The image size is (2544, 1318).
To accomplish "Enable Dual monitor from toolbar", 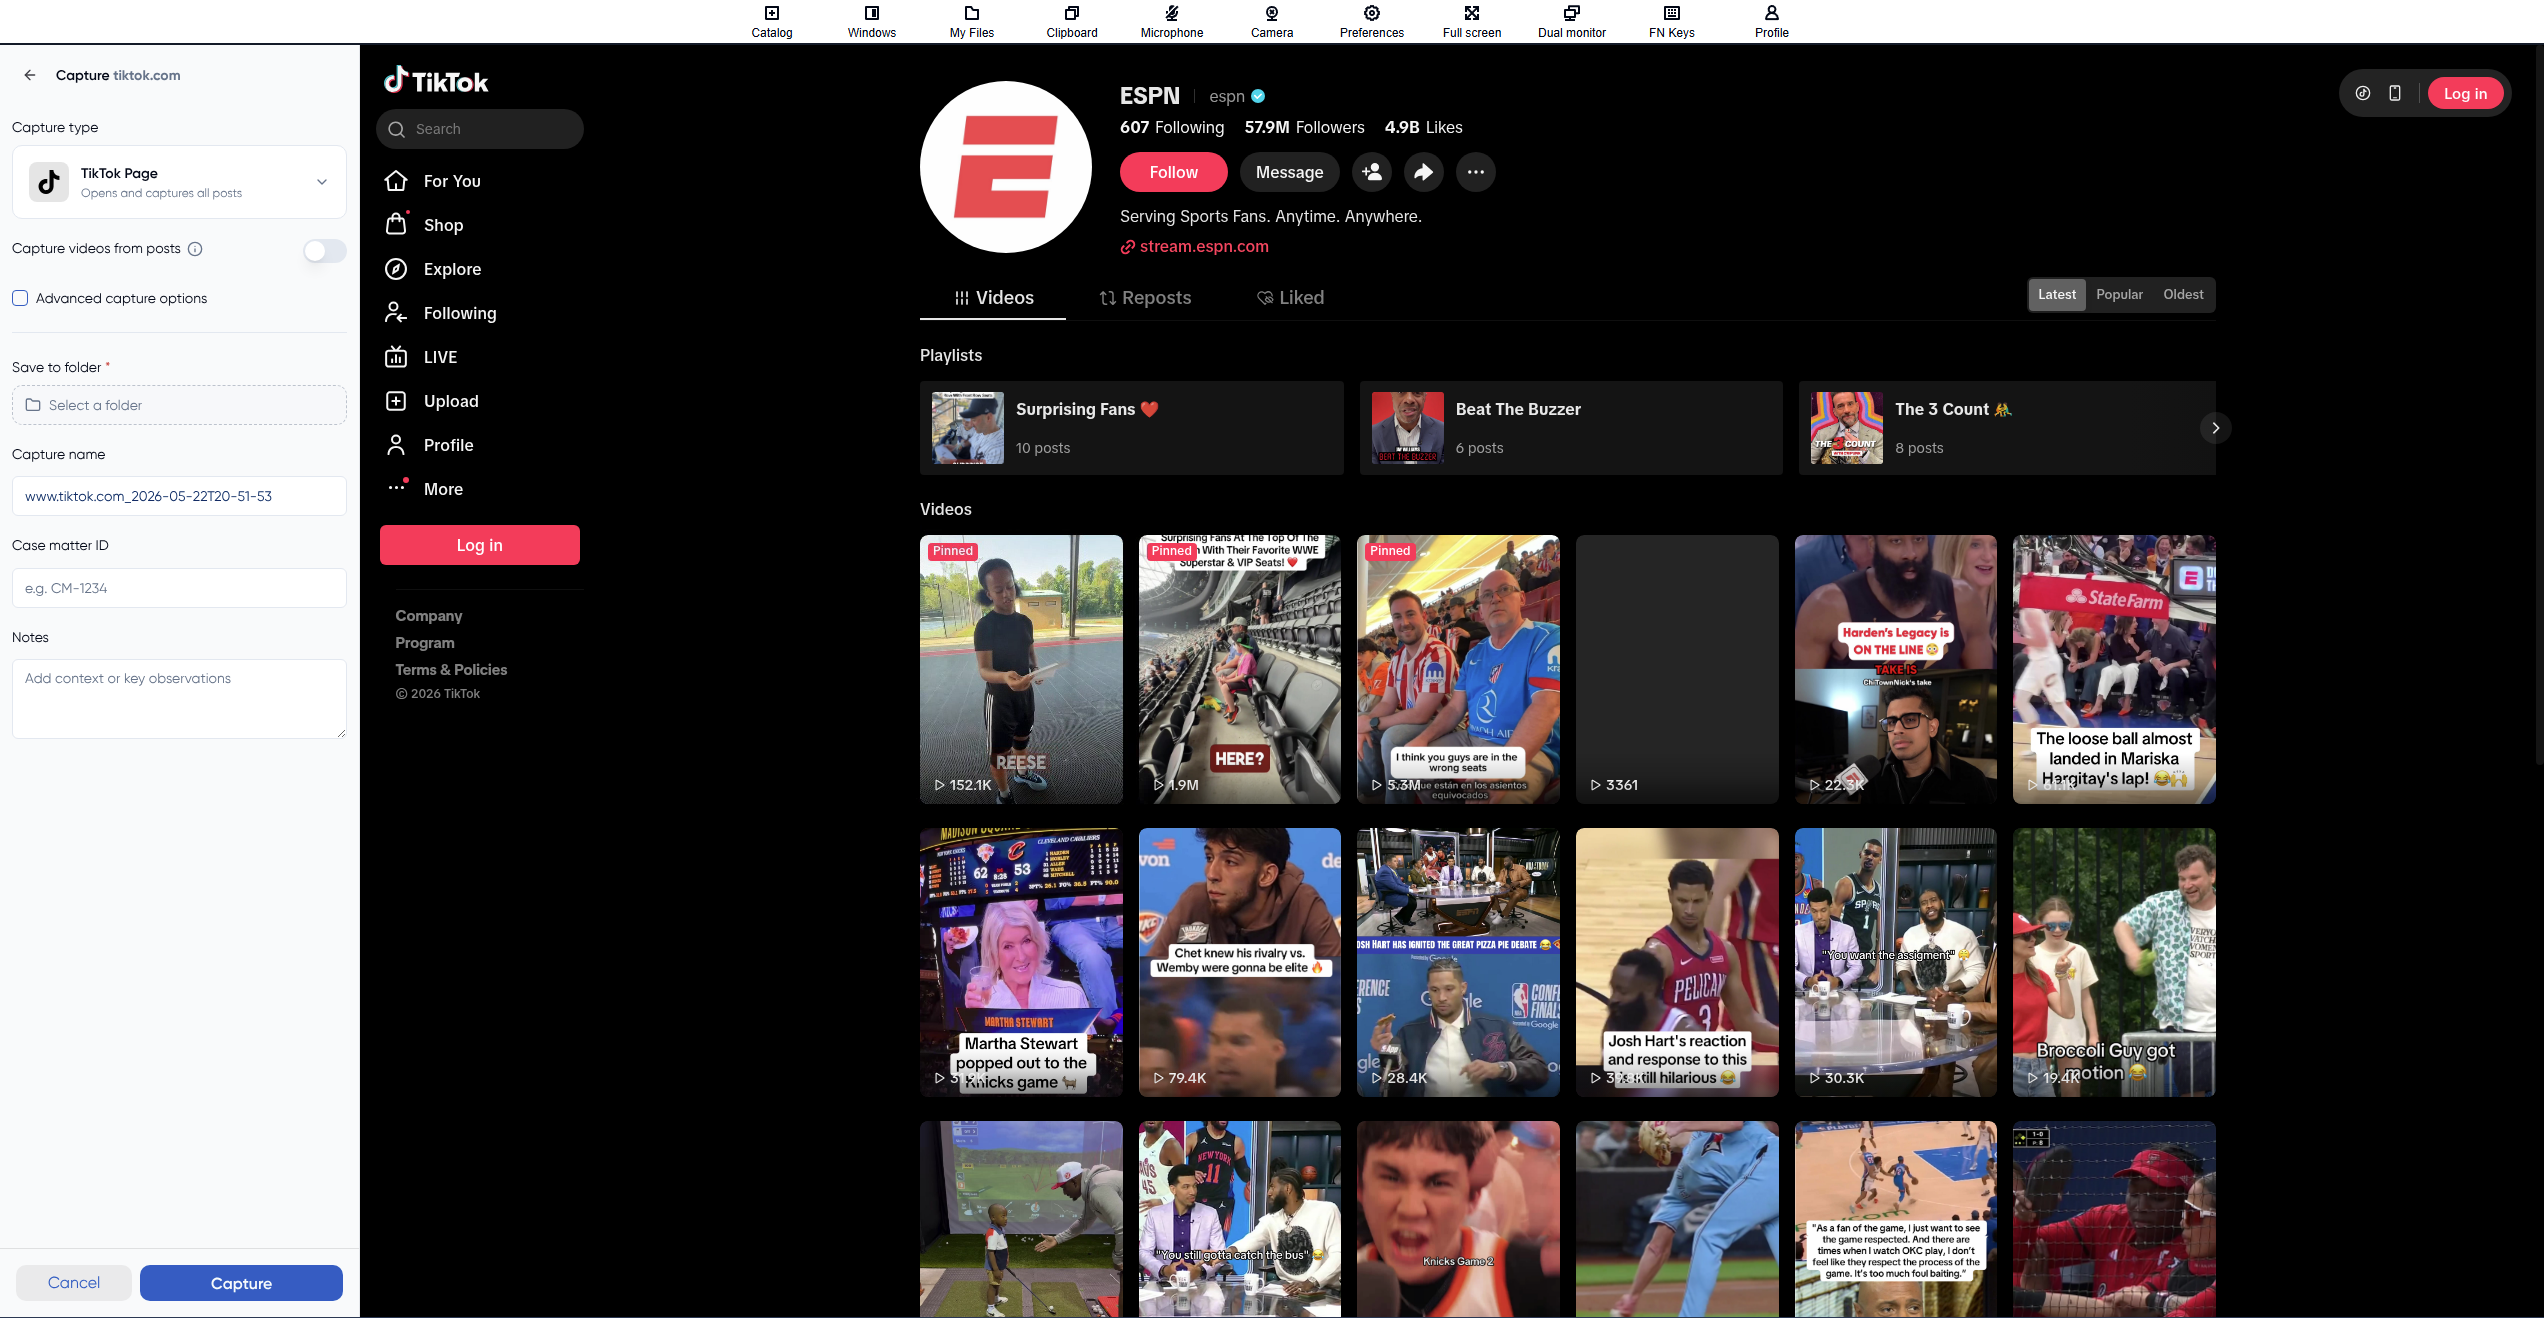I will pos(1571,21).
